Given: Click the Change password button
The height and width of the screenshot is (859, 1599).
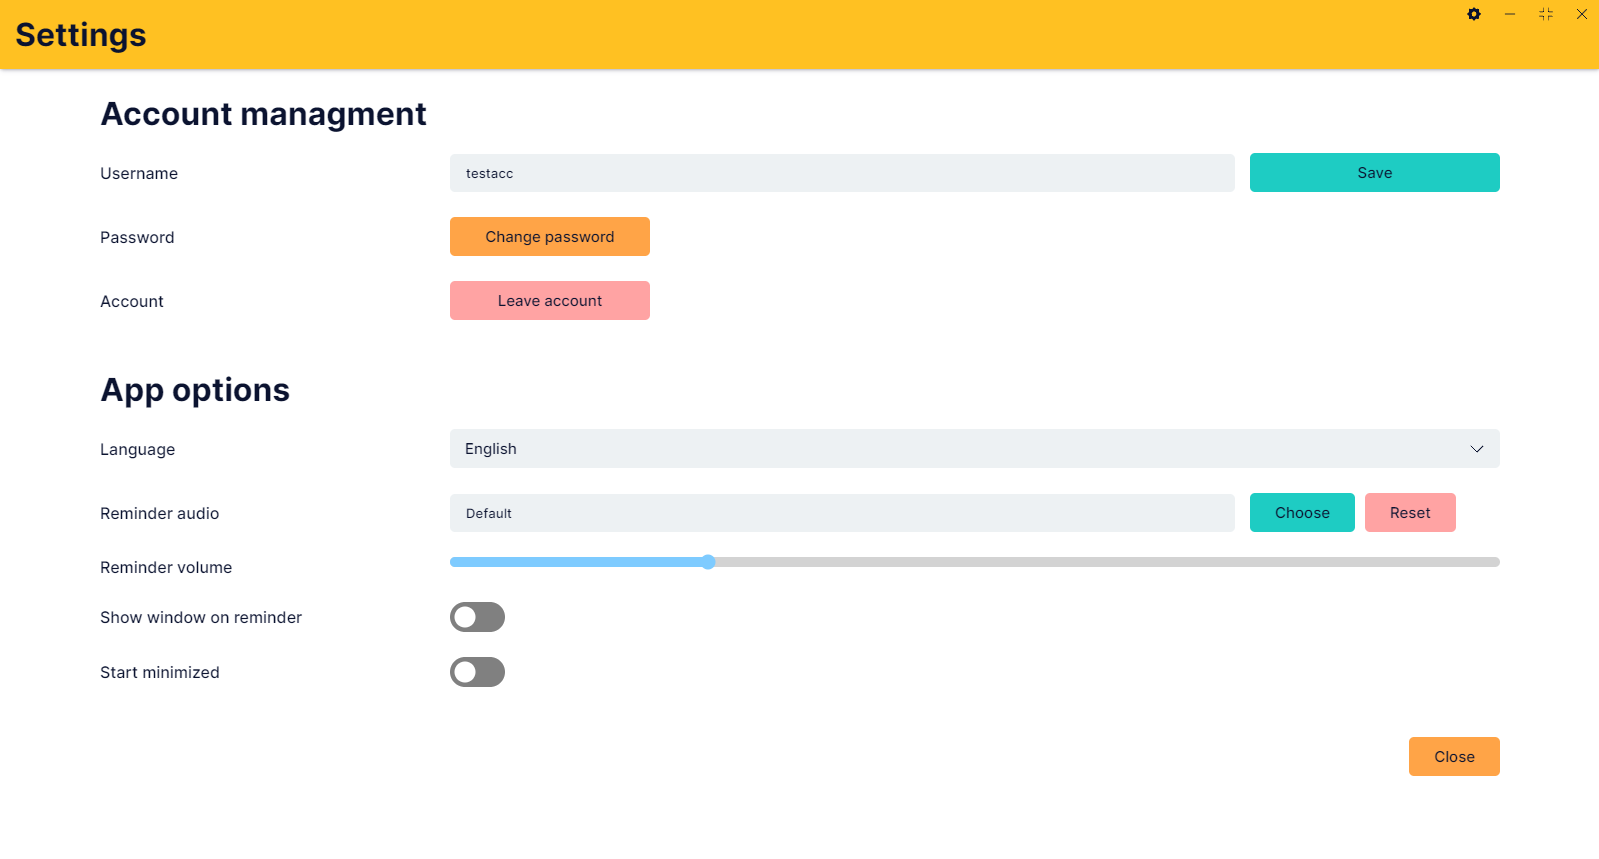Looking at the screenshot, I should [x=550, y=237].
